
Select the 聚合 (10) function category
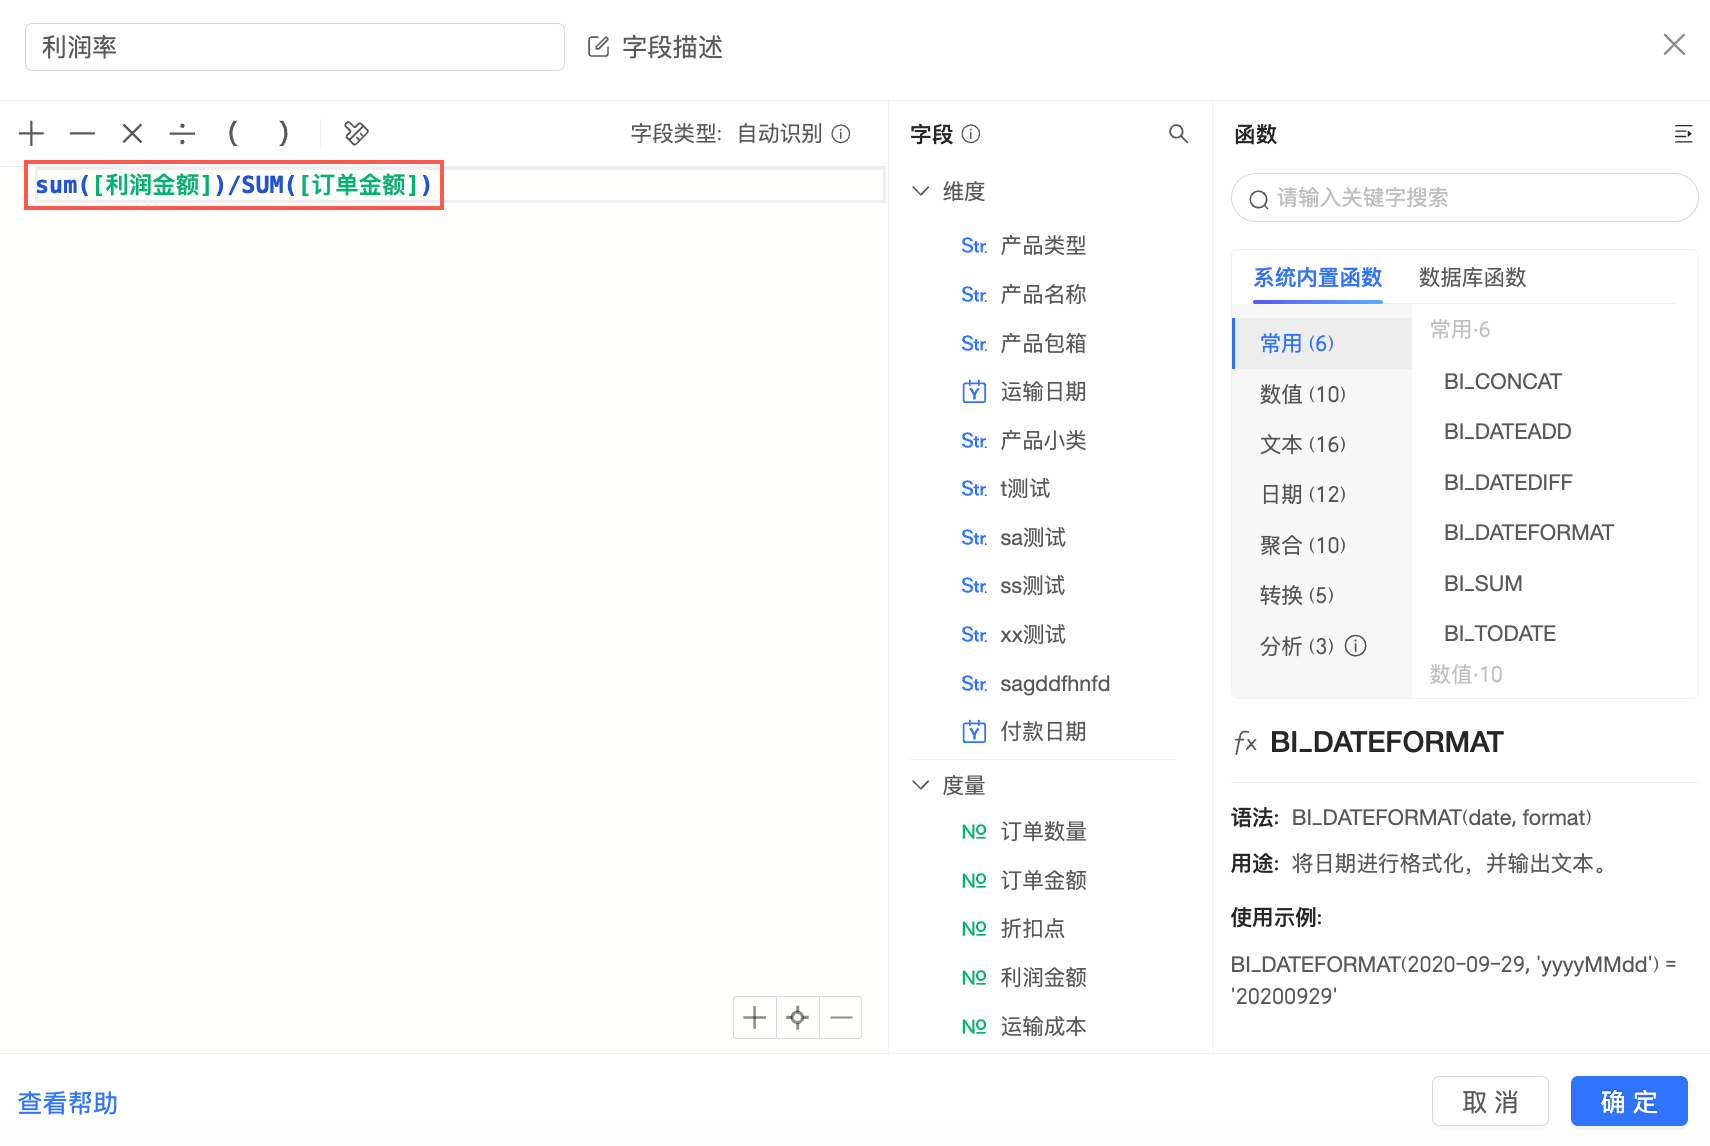1302,545
